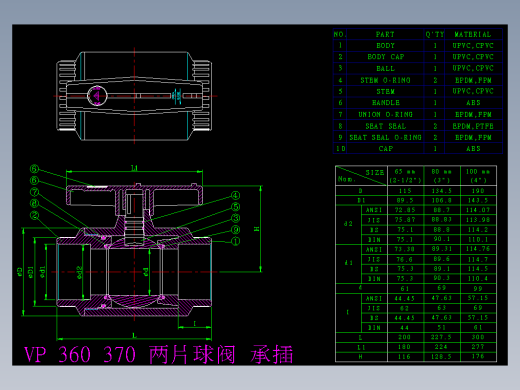
Task: Click 'STEM O-RING' in the parts list
Action: click(386, 80)
